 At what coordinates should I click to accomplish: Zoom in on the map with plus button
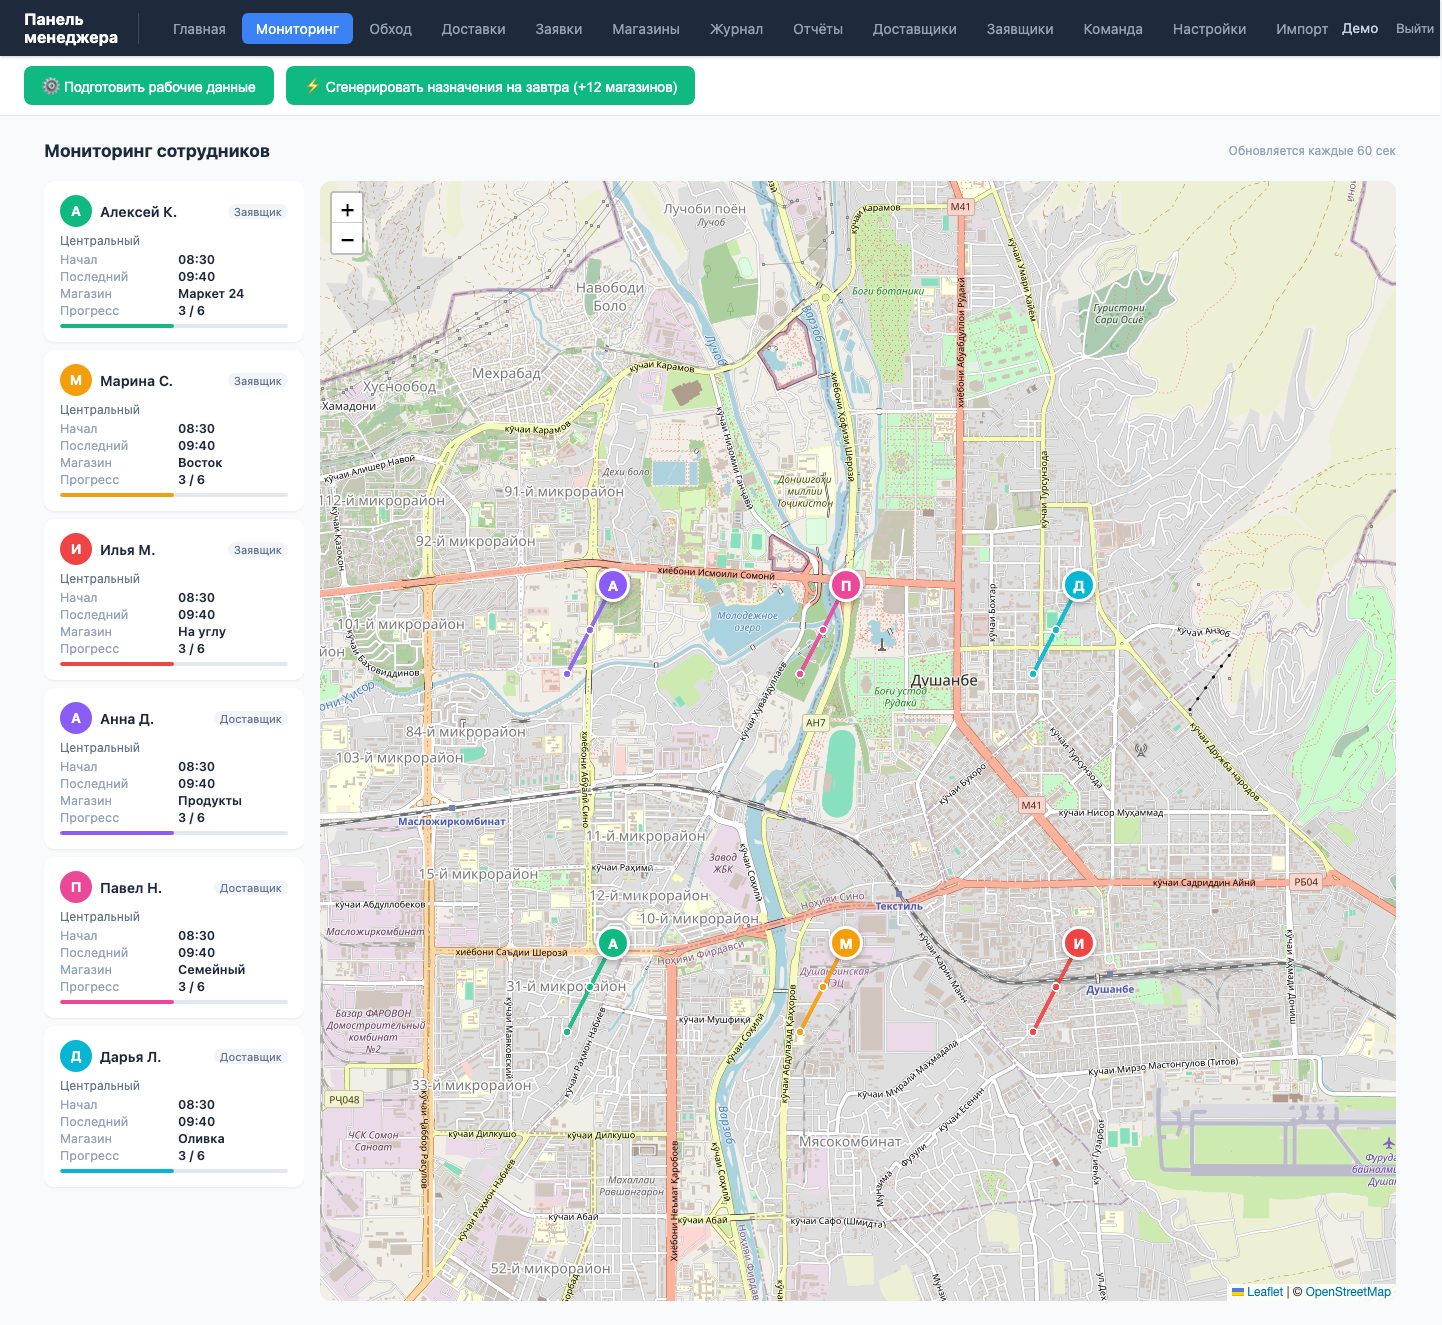(x=347, y=210)
